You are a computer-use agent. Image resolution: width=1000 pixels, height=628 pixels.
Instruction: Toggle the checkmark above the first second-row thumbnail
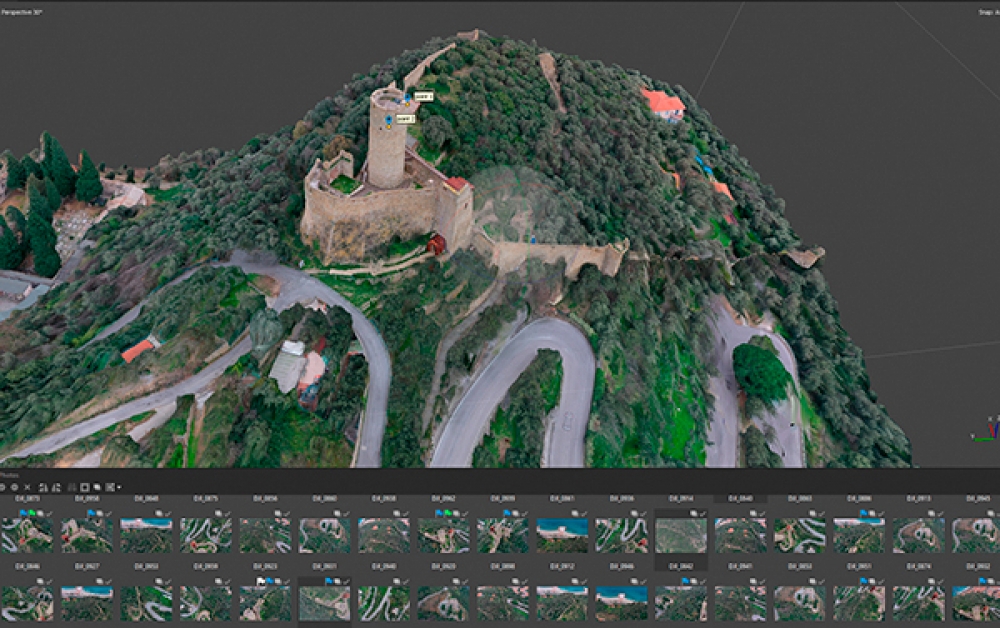50,580
